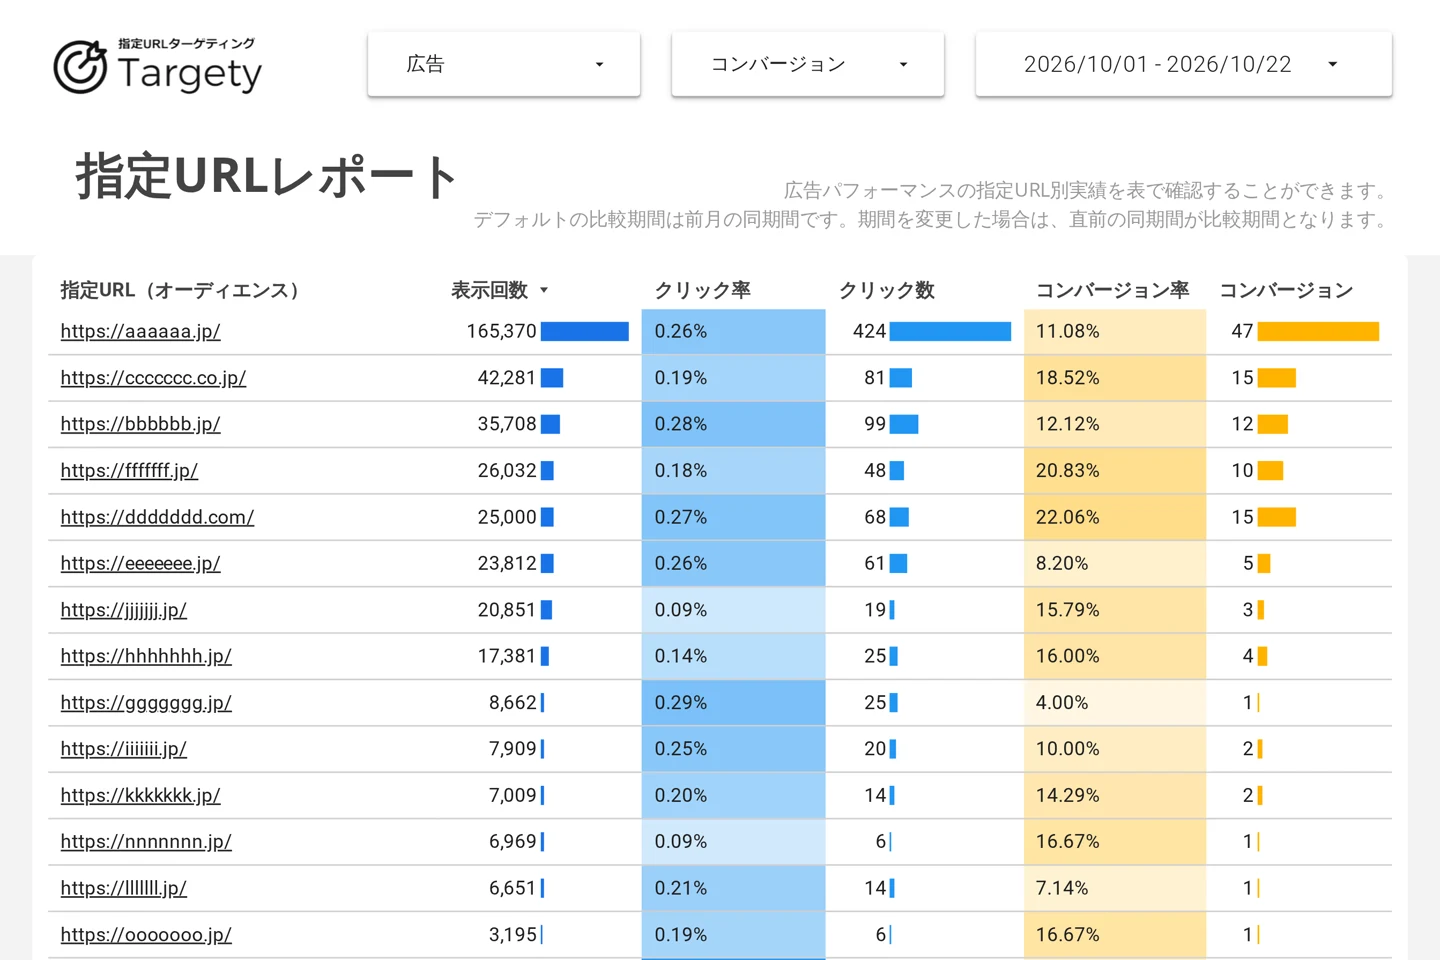Screen dimensions: 1440x960
Task: Click the 指定URLレポート page title
Action: click(x=267, y=176)
